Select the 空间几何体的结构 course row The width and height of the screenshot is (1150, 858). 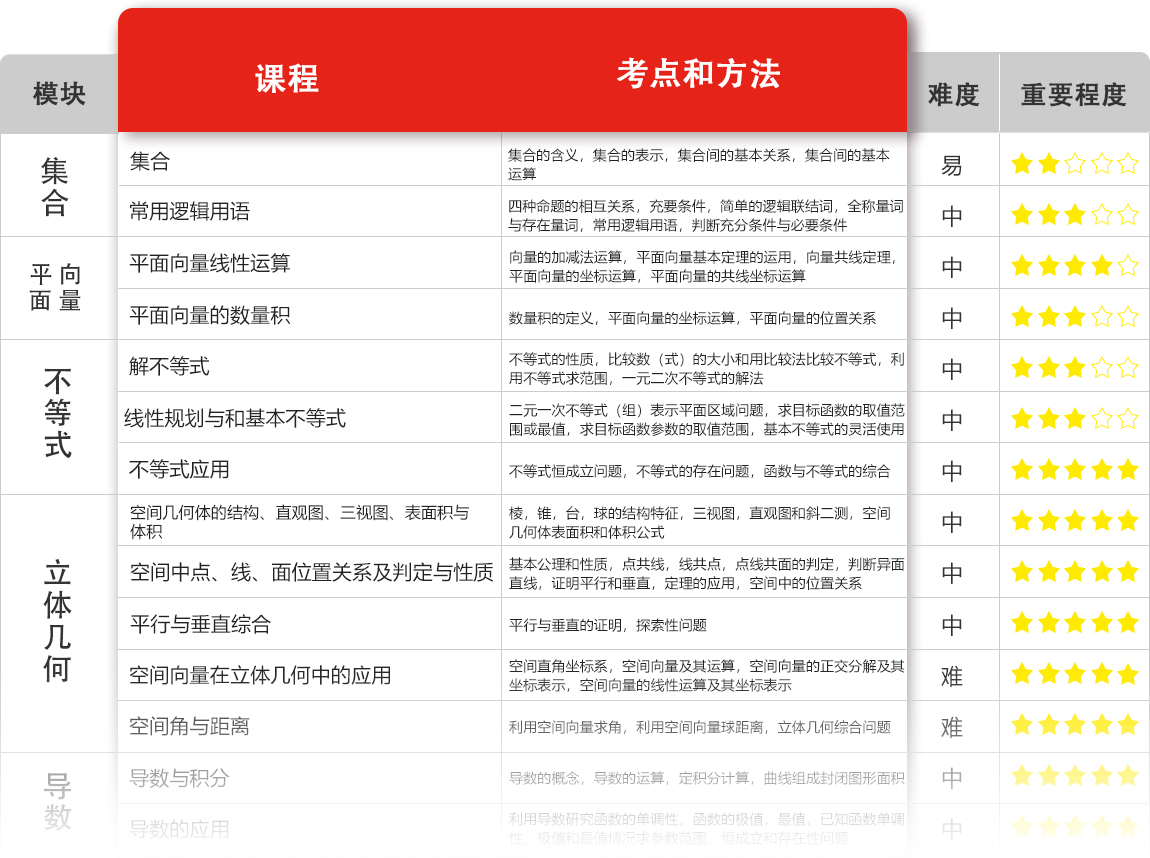(x=310, y=521)
